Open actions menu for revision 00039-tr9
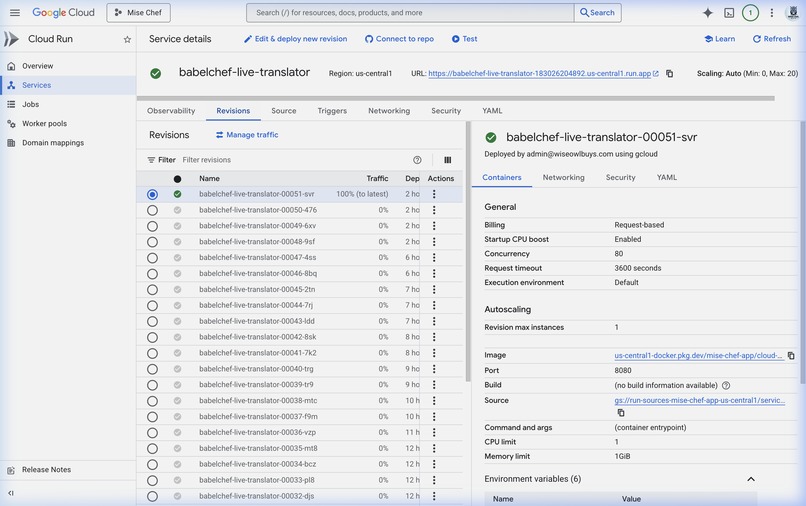Viewport: 806px width, 506px height. pos(434,385)
